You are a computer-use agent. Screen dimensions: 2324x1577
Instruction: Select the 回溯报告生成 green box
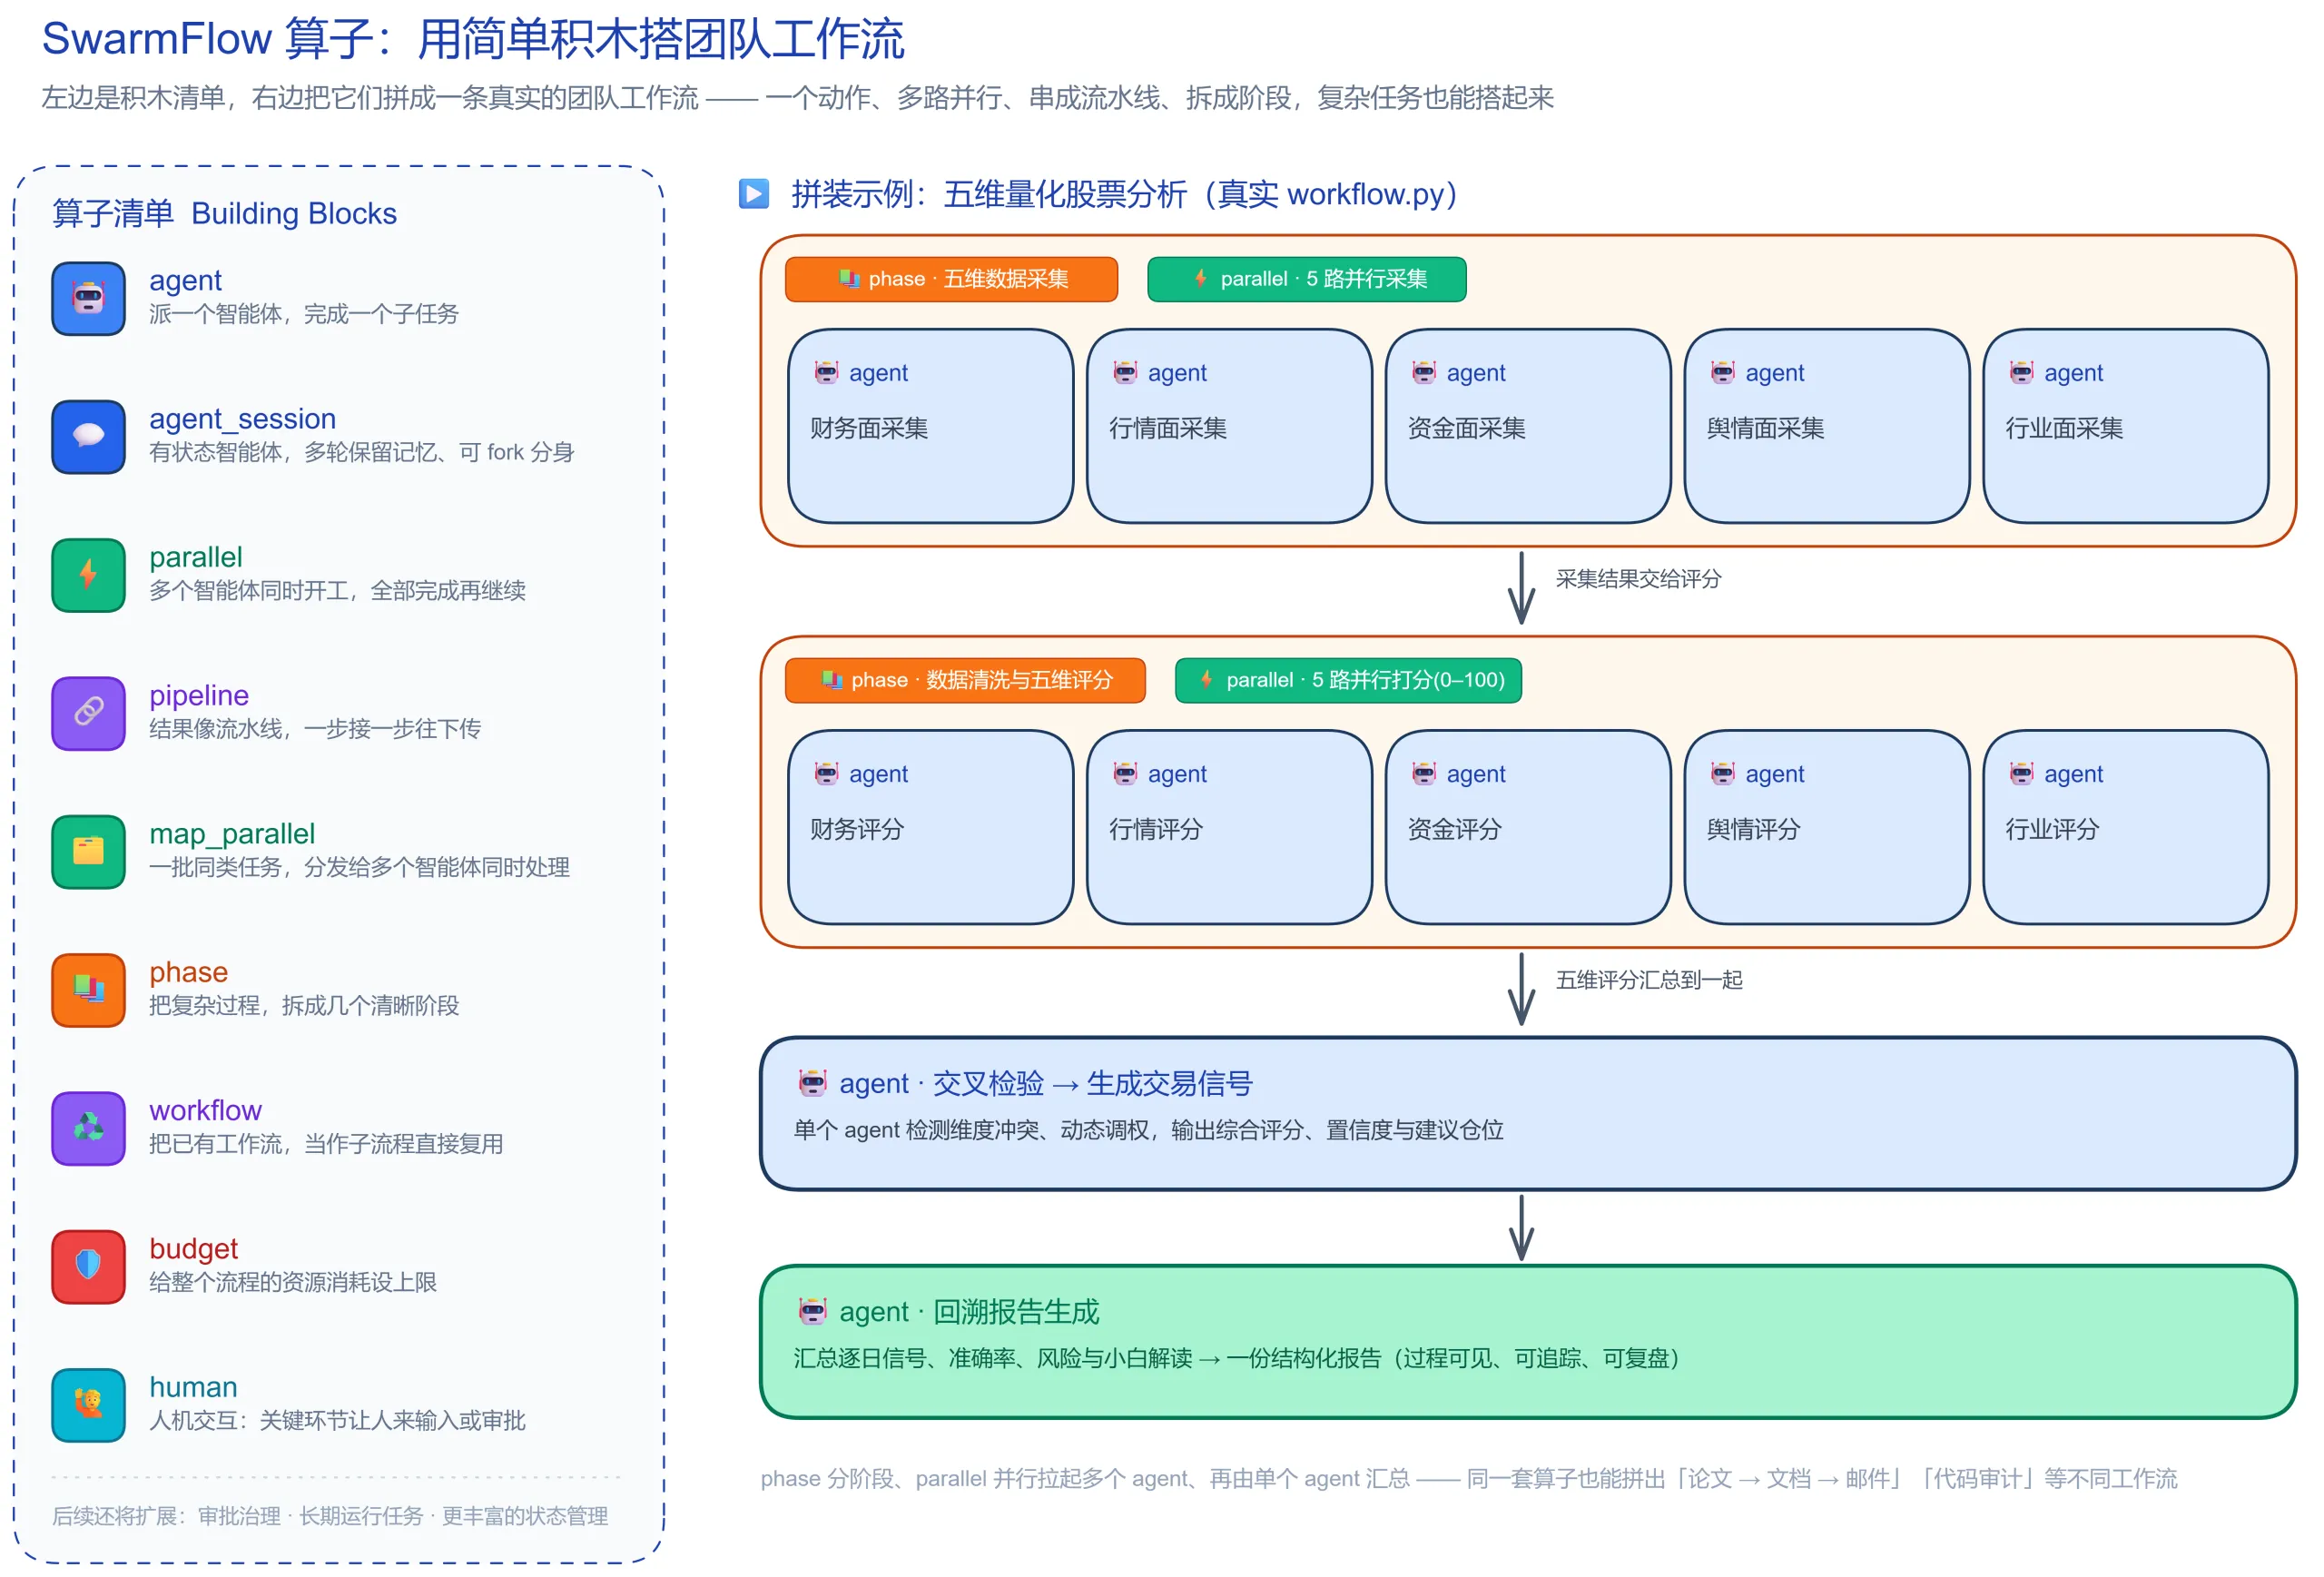click(x=1527, y=1341)
